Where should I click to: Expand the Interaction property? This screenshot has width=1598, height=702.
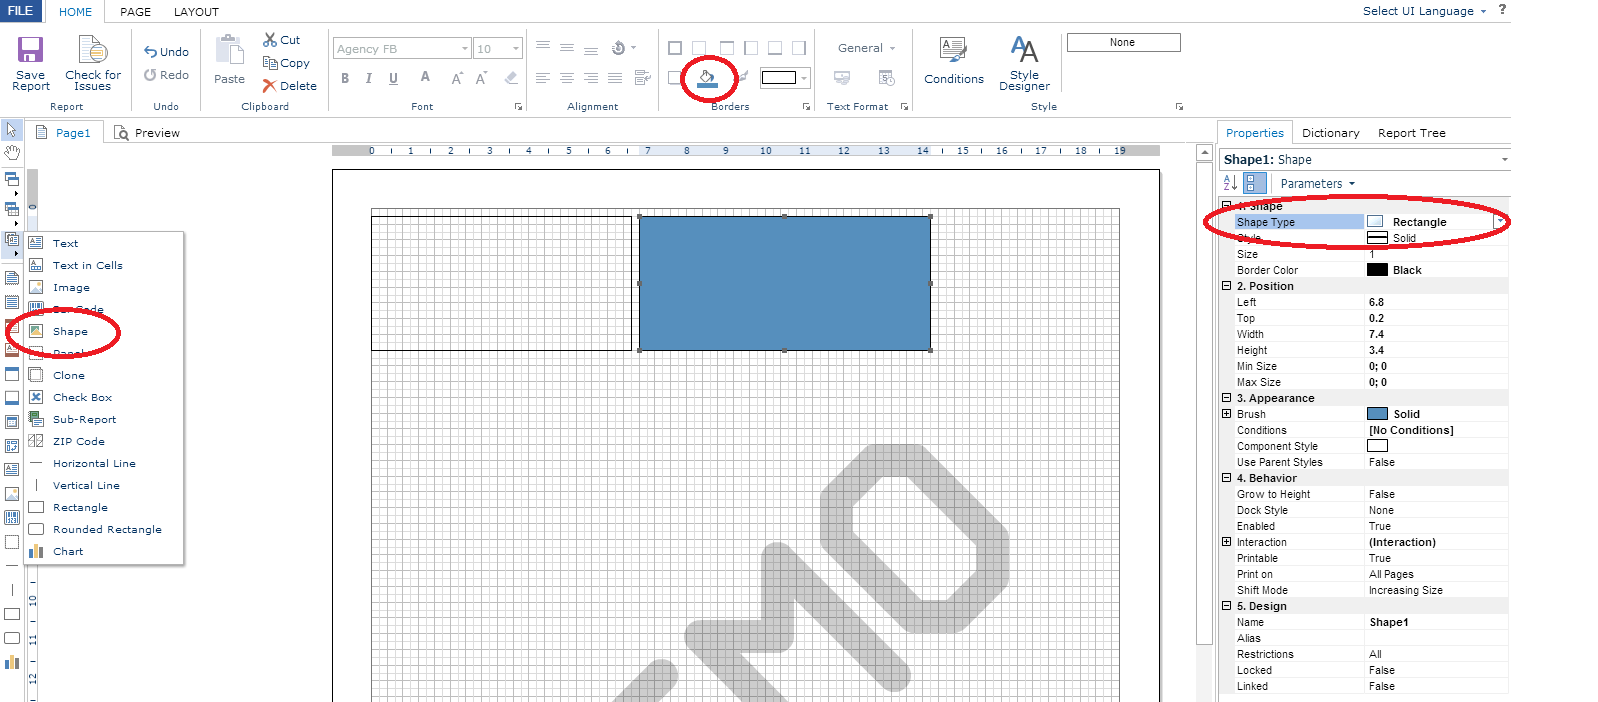click(1227, 542)
